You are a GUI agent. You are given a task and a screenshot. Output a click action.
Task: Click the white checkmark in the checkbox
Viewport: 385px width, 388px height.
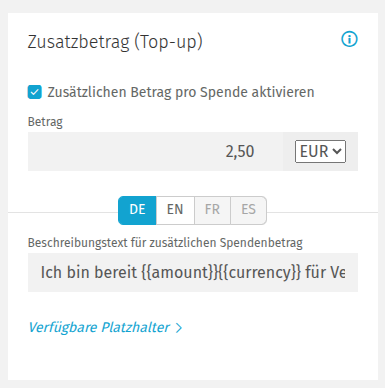(35, 92)
